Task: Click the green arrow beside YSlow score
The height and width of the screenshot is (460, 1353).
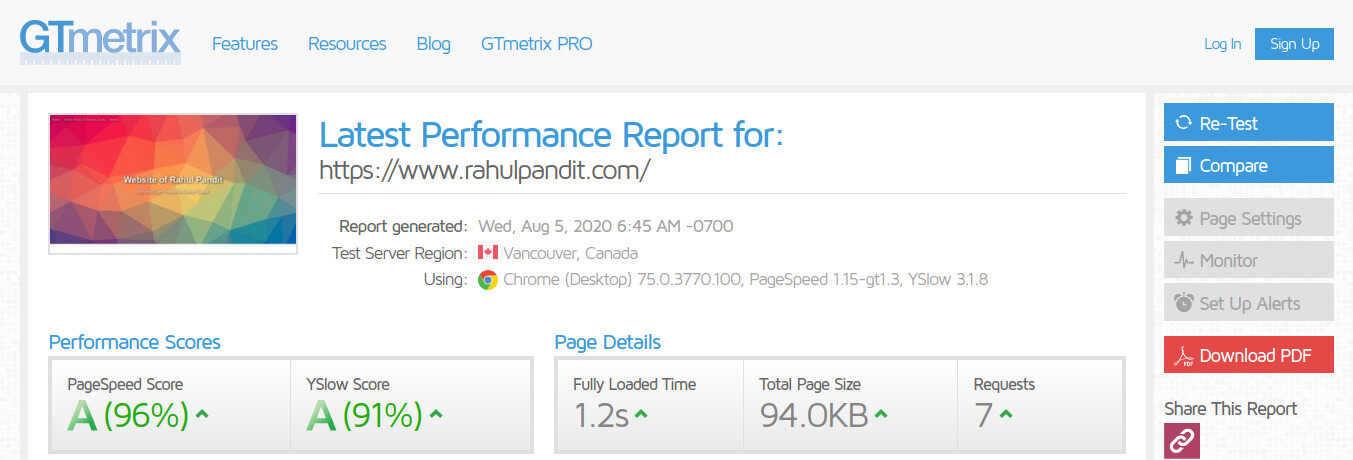Action: tap(436, 414)
